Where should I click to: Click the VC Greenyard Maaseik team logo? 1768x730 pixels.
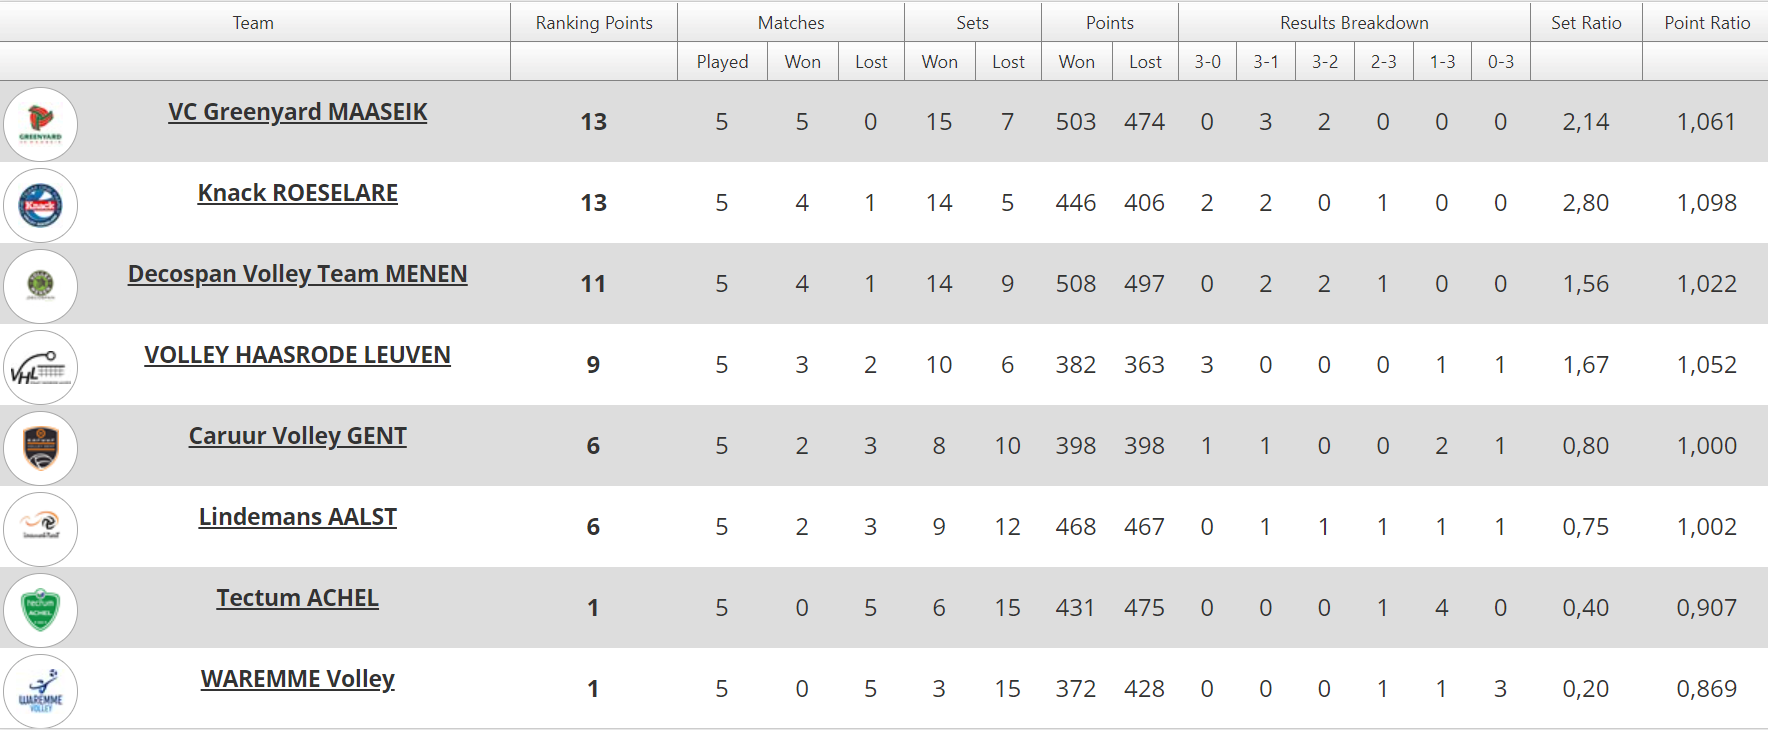click(x=40, y=124)
